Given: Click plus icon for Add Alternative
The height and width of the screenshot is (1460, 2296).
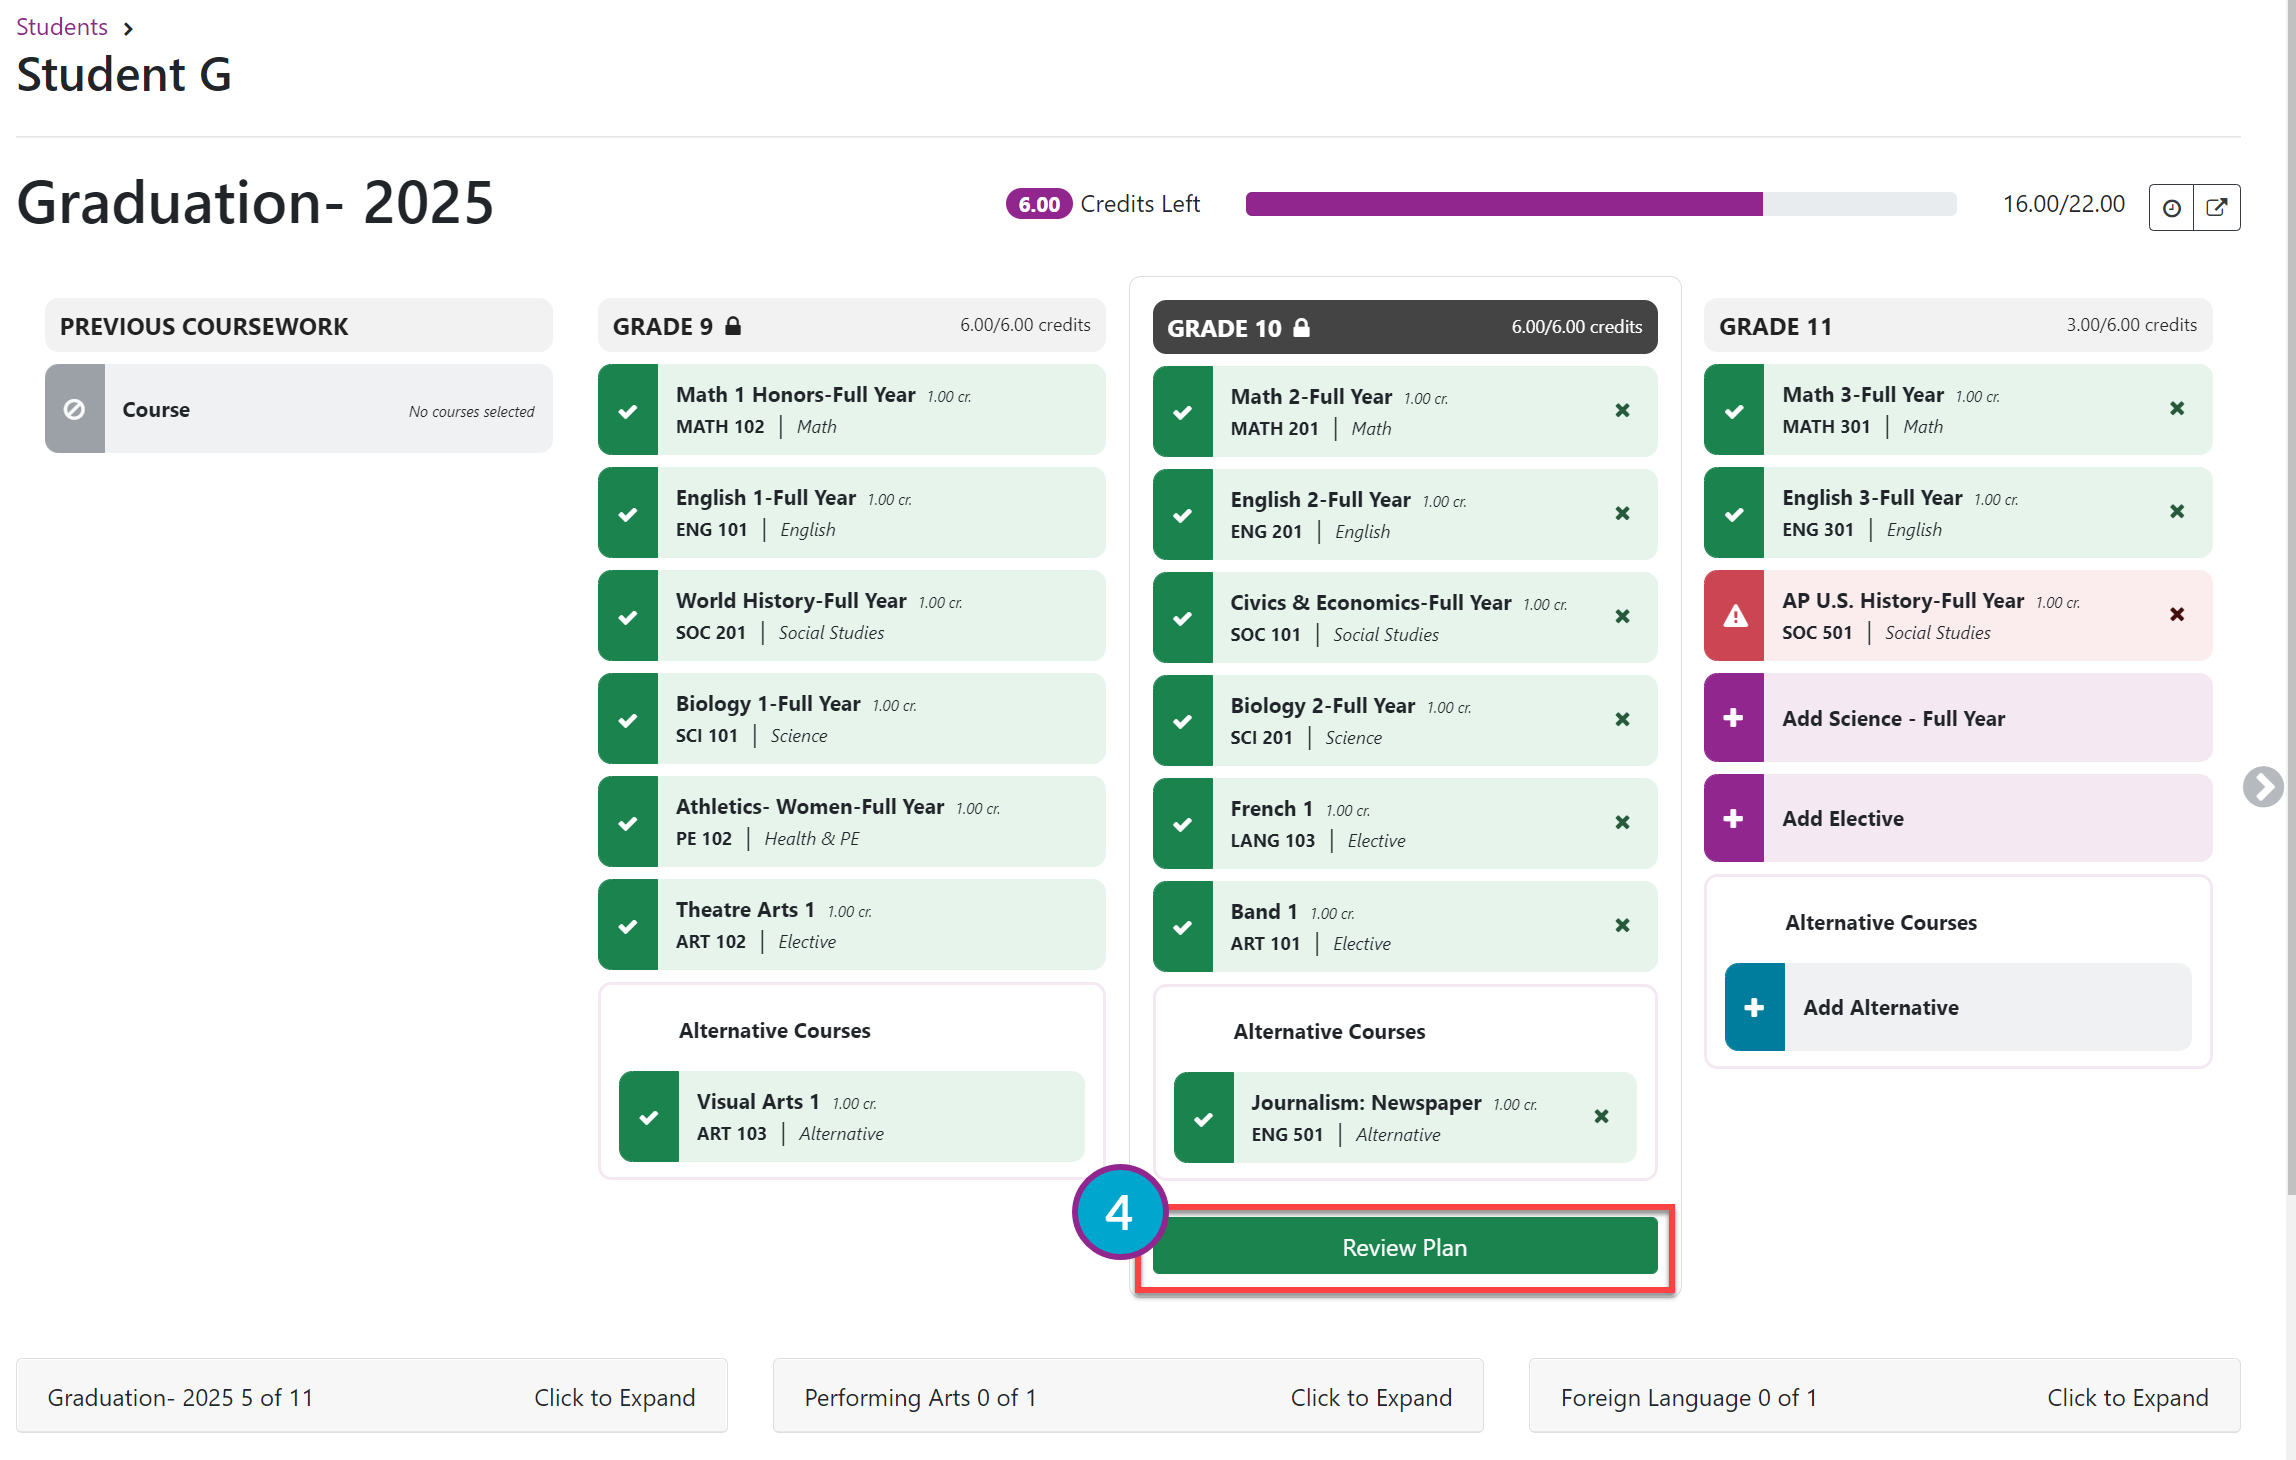Looking at the screenshot, I should [x=1755, y=1007].
